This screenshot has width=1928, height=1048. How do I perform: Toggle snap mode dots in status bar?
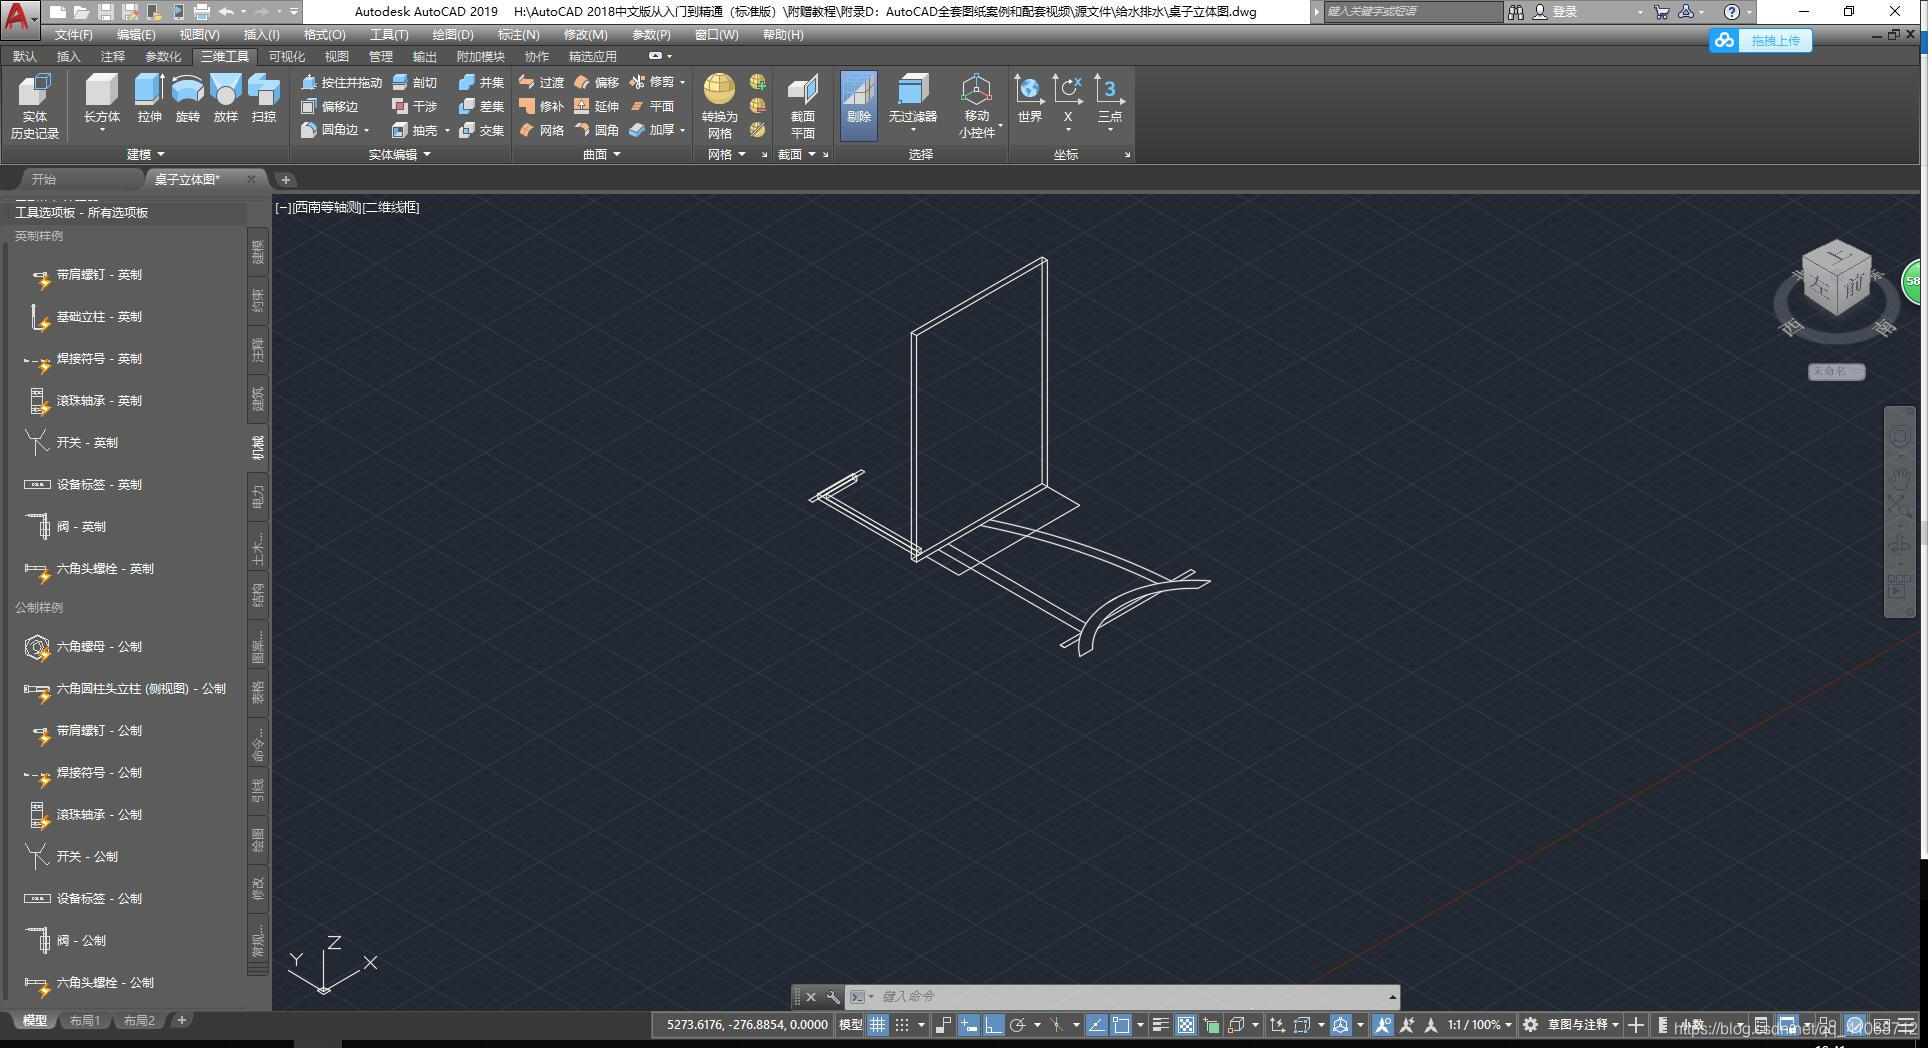tap(902, 1025)
